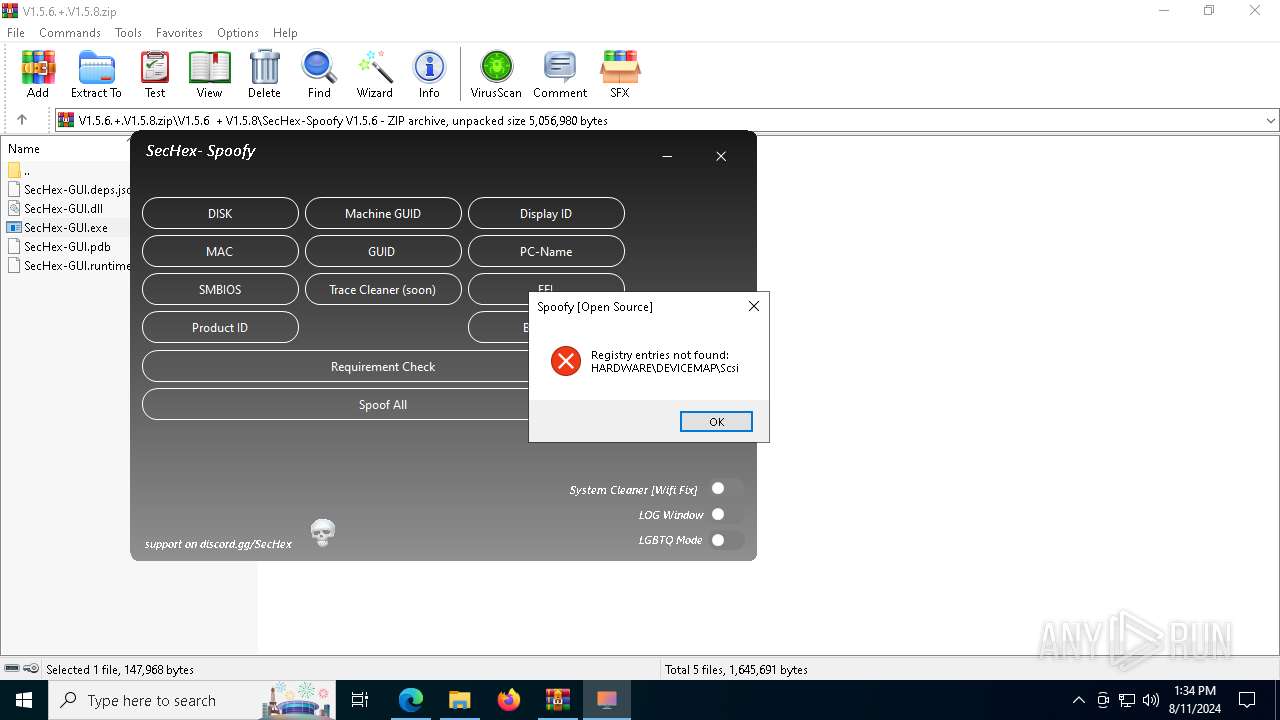This screenshot has width=1280, height=720.
Task: Show hidden system tray icons
Action: [x=1078, y=700]
